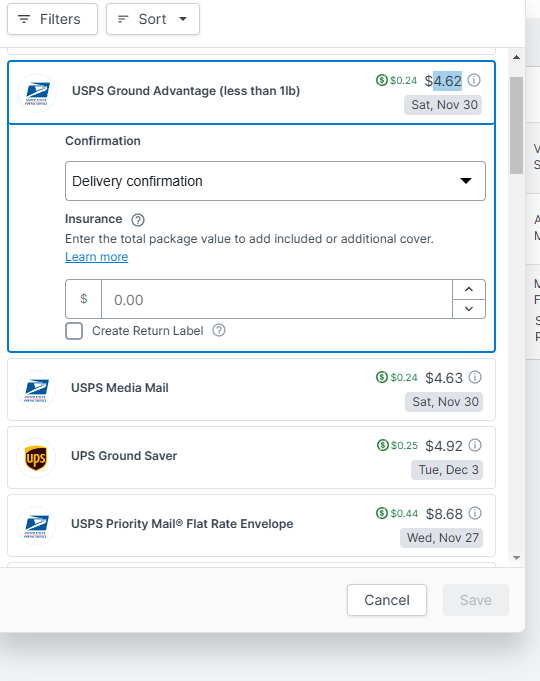Click the Sort caret arrow
Viewport: 540px width, 681px height.
point(183,19)
